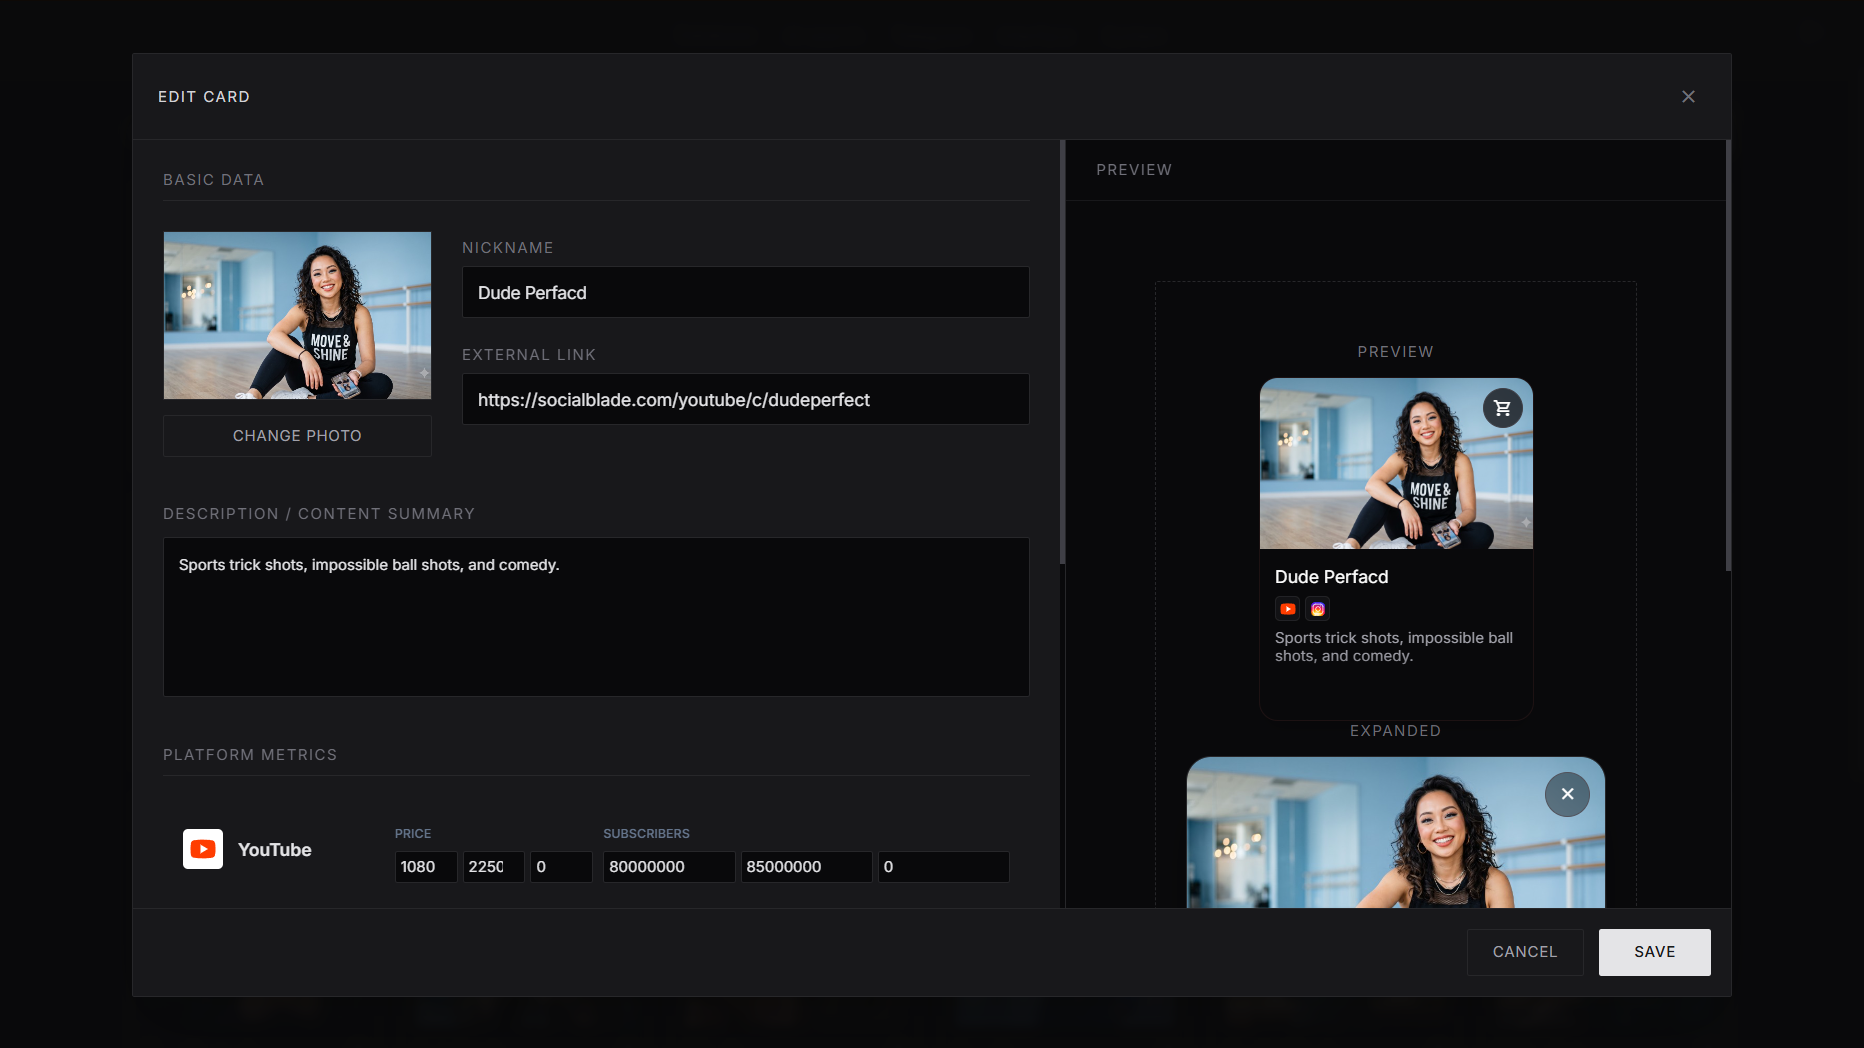Click the PREVIEW panel header

(x=1134, y=170)
